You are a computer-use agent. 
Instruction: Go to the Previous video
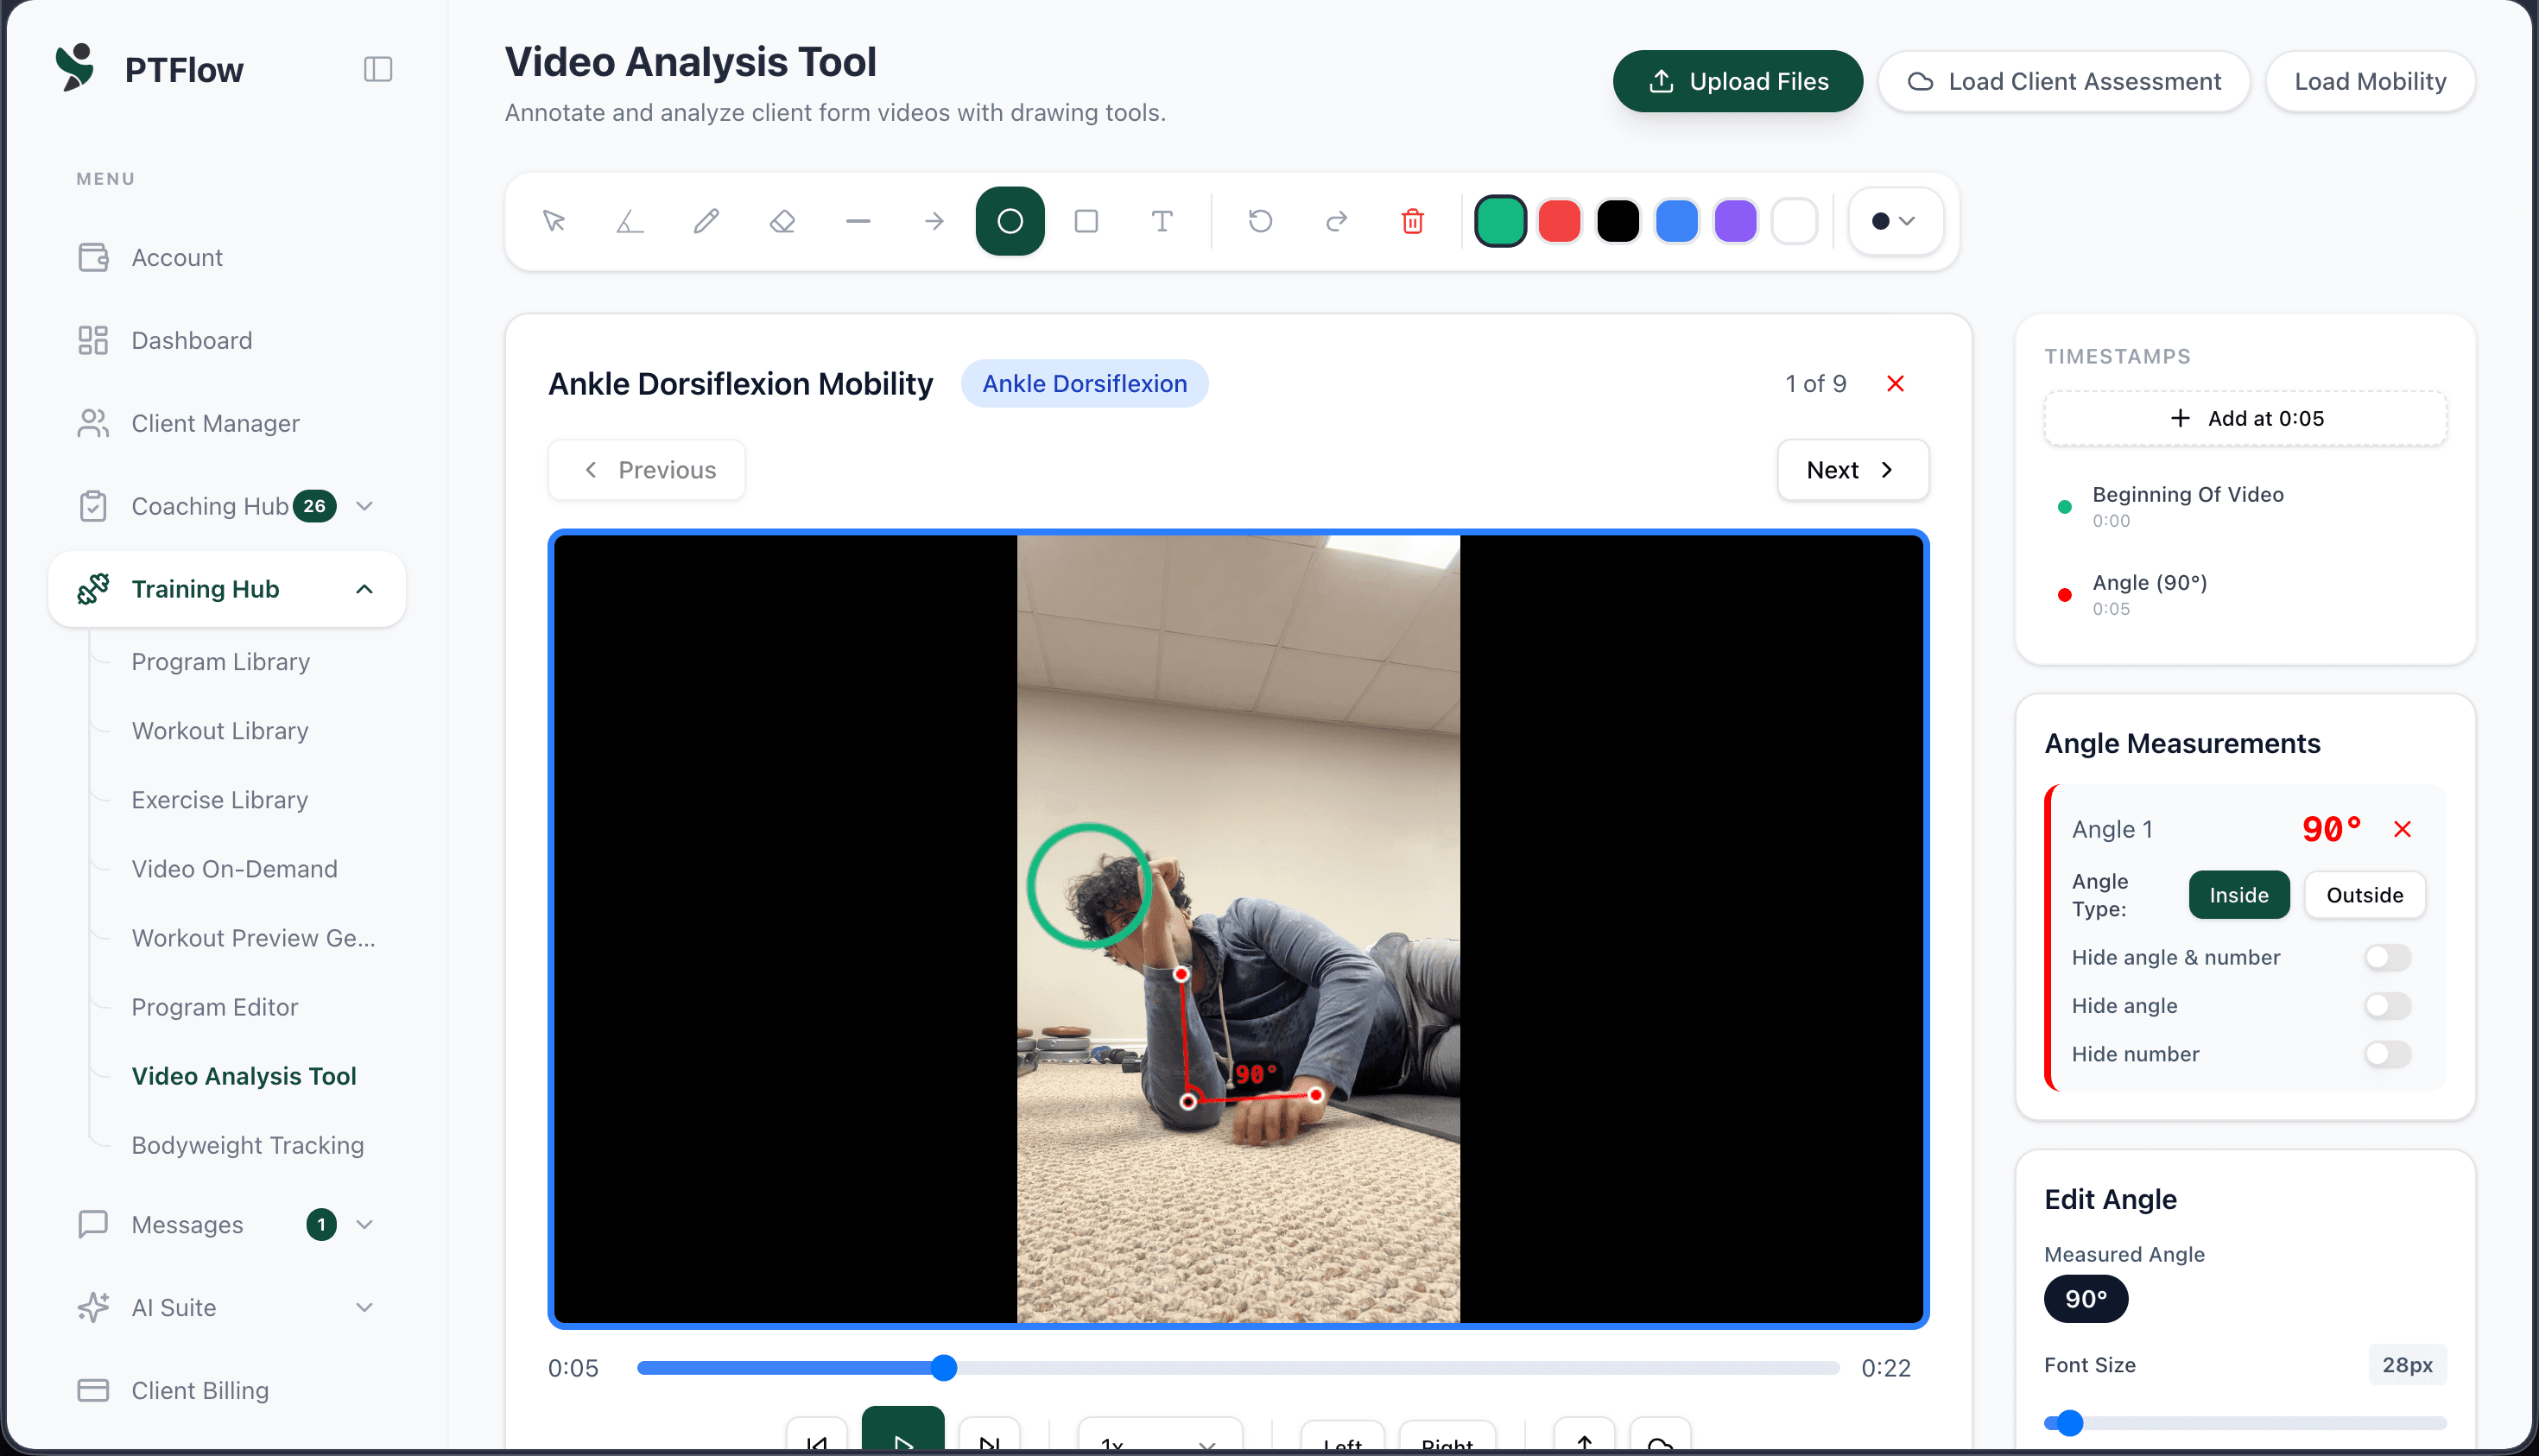[x=647, y=470]
